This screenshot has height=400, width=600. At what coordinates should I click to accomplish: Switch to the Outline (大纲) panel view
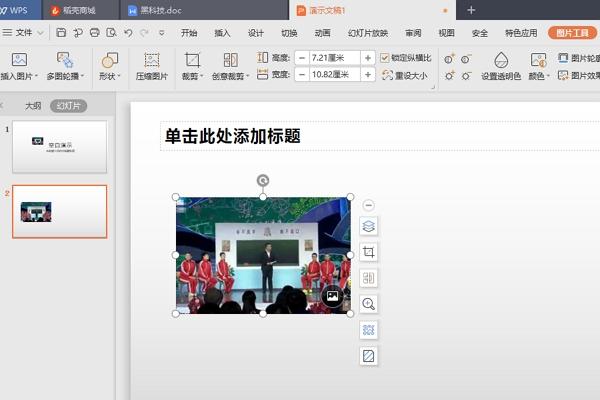point(33,105)
